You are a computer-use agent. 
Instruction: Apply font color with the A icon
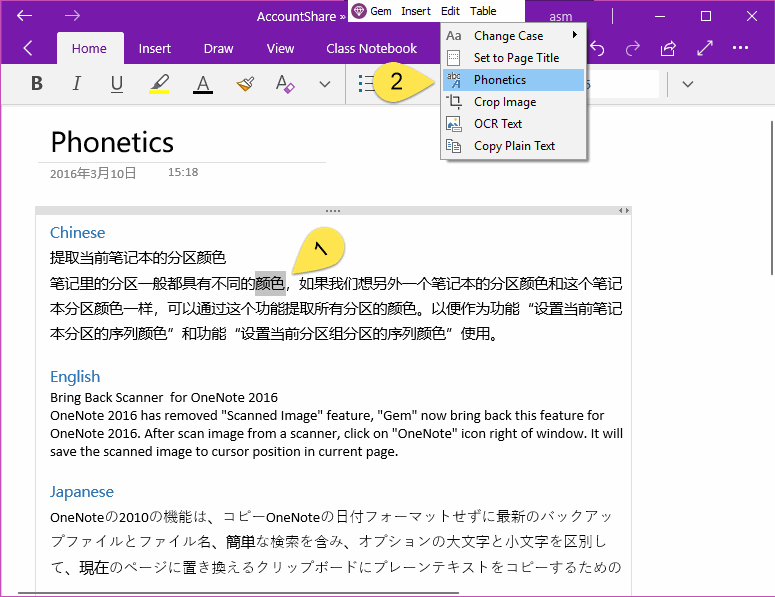point(203,84)
